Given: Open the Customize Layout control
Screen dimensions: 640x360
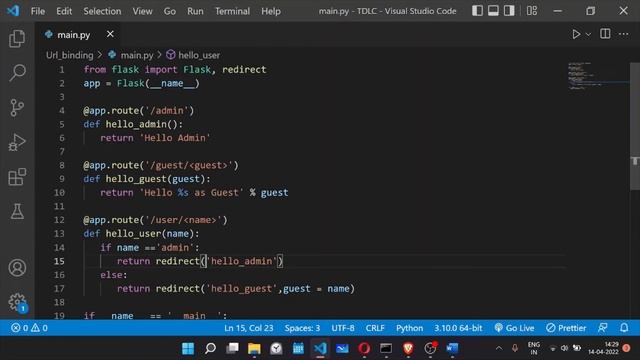Looking at the screenshot, I should point(531,11).
